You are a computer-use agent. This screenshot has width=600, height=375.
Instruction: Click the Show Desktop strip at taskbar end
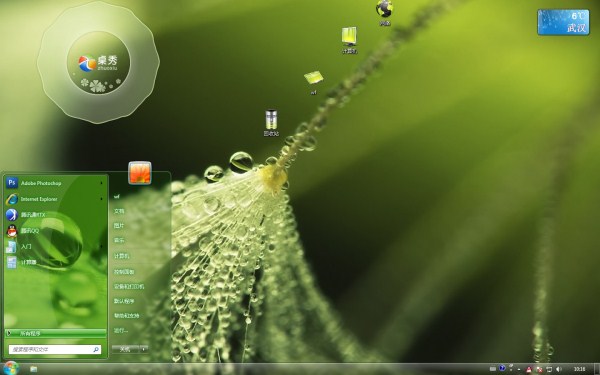coord(597,369)
